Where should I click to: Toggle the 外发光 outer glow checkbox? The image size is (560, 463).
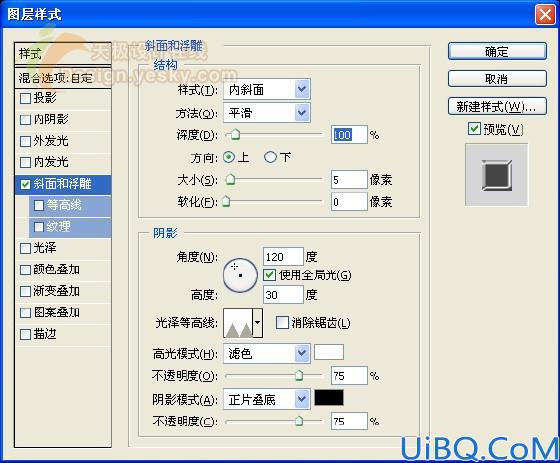point(25,141)
